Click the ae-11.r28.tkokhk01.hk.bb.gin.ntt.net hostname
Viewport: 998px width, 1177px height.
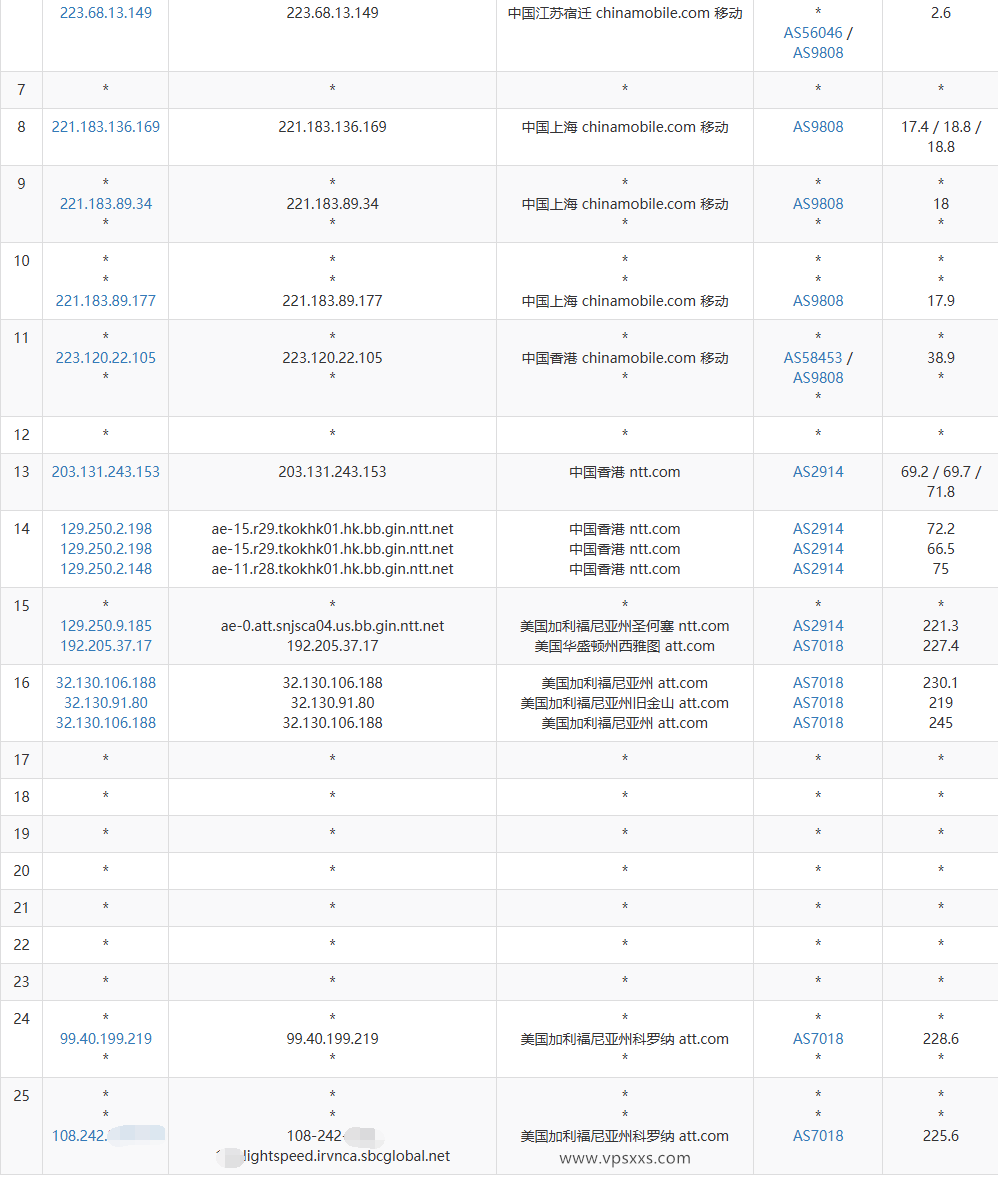coord(332,569)
